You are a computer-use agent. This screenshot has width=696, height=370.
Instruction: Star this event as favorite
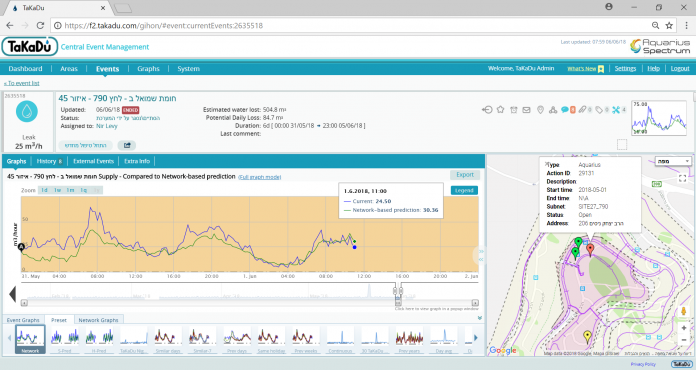point(500,110)
